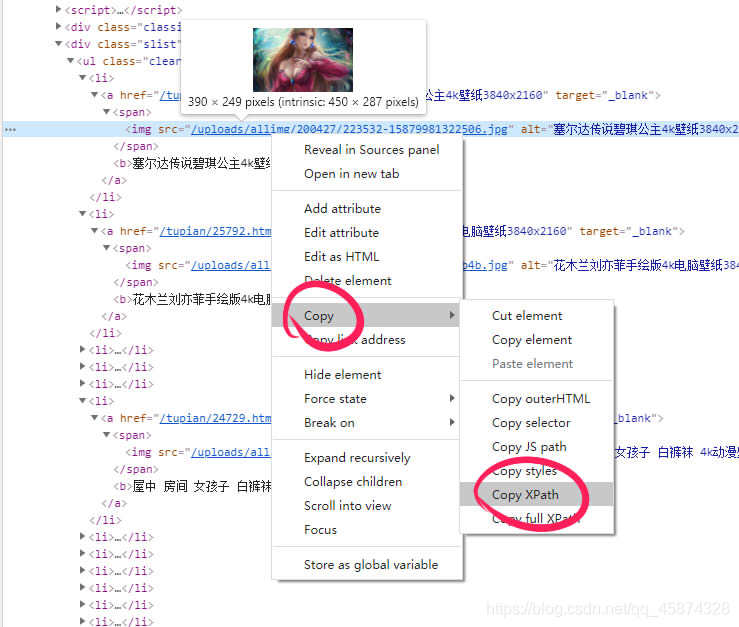
Task: Open the selected img src uploads link
Action: pos(349,129)
